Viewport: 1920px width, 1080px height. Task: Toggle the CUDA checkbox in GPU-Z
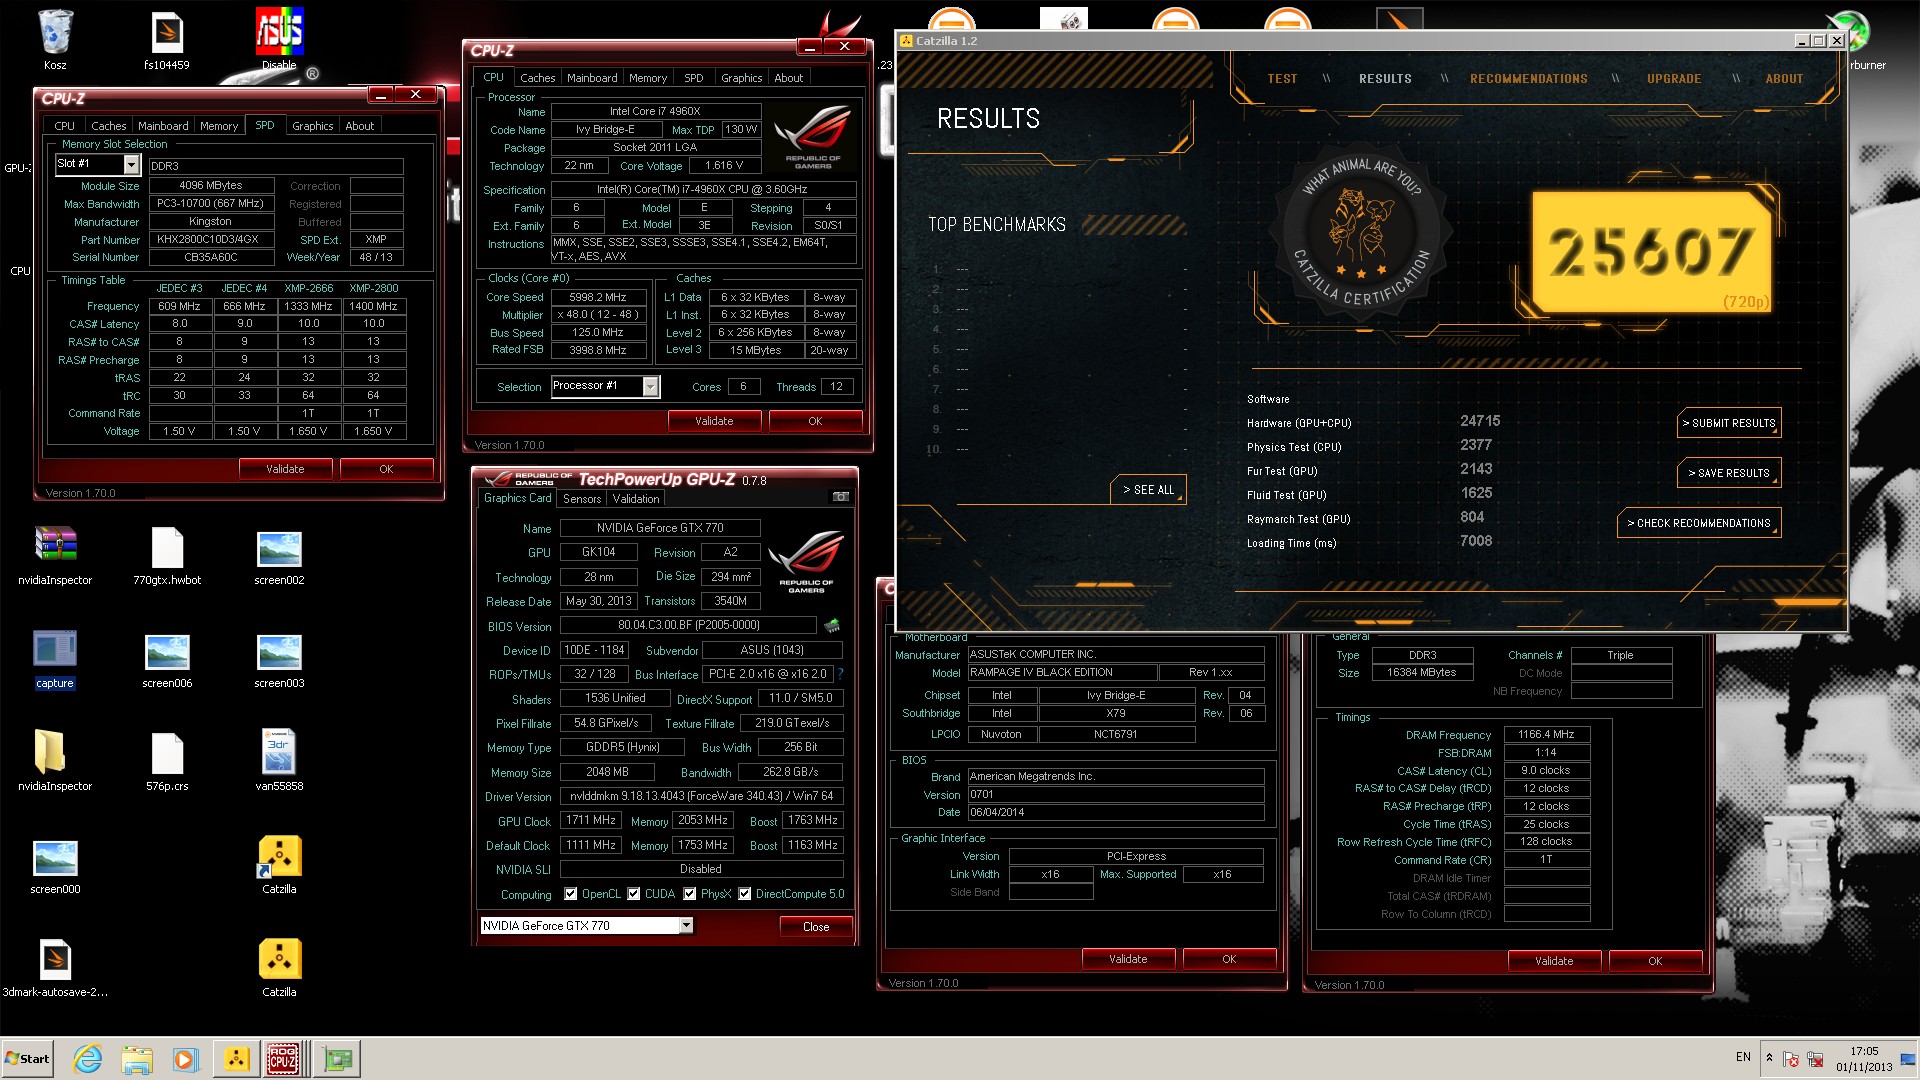coord(634,894)
